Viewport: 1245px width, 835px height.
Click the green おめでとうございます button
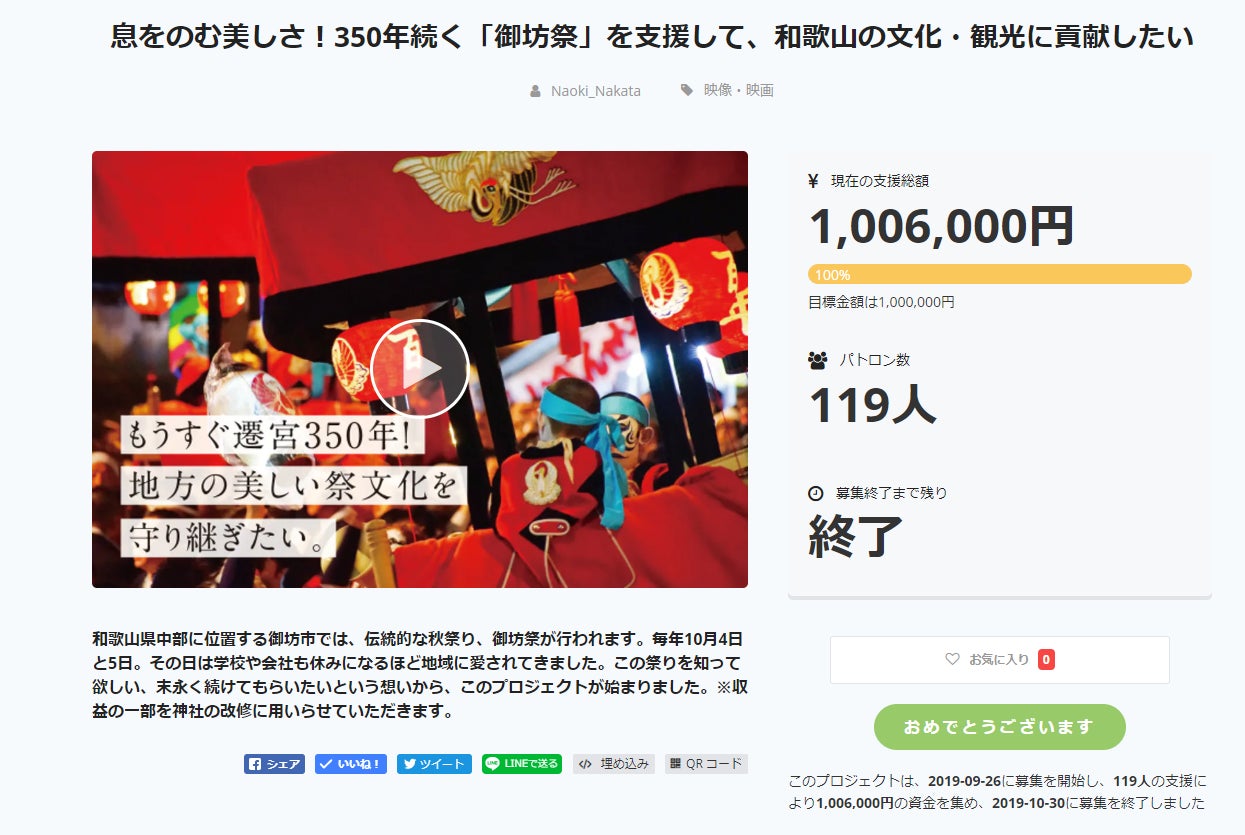point(1000,727)
